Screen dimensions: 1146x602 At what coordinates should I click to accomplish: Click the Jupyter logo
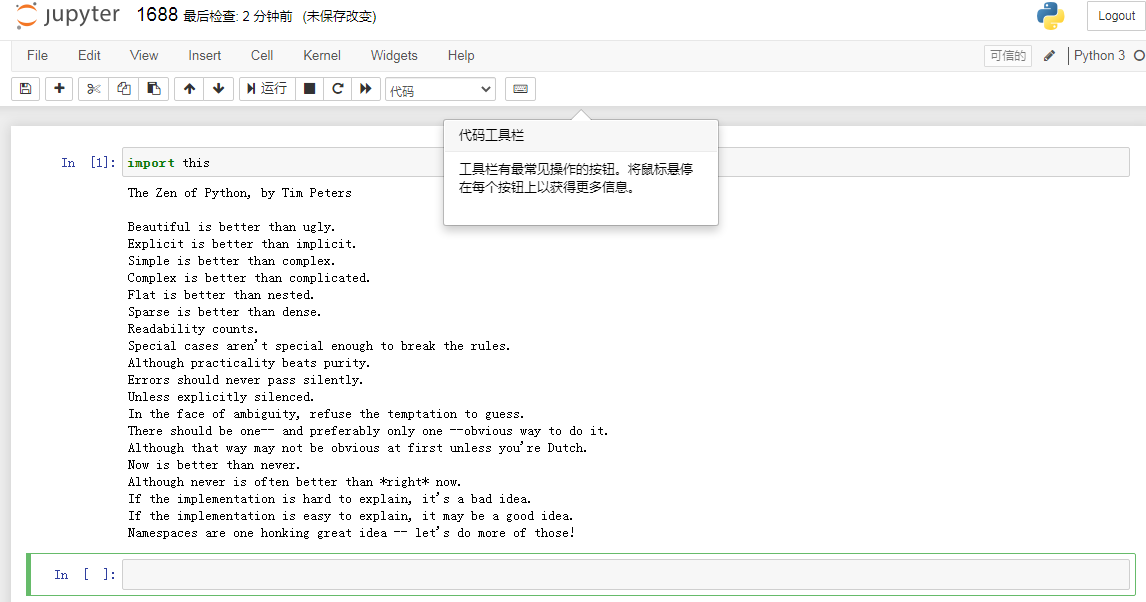pos(67,15)
